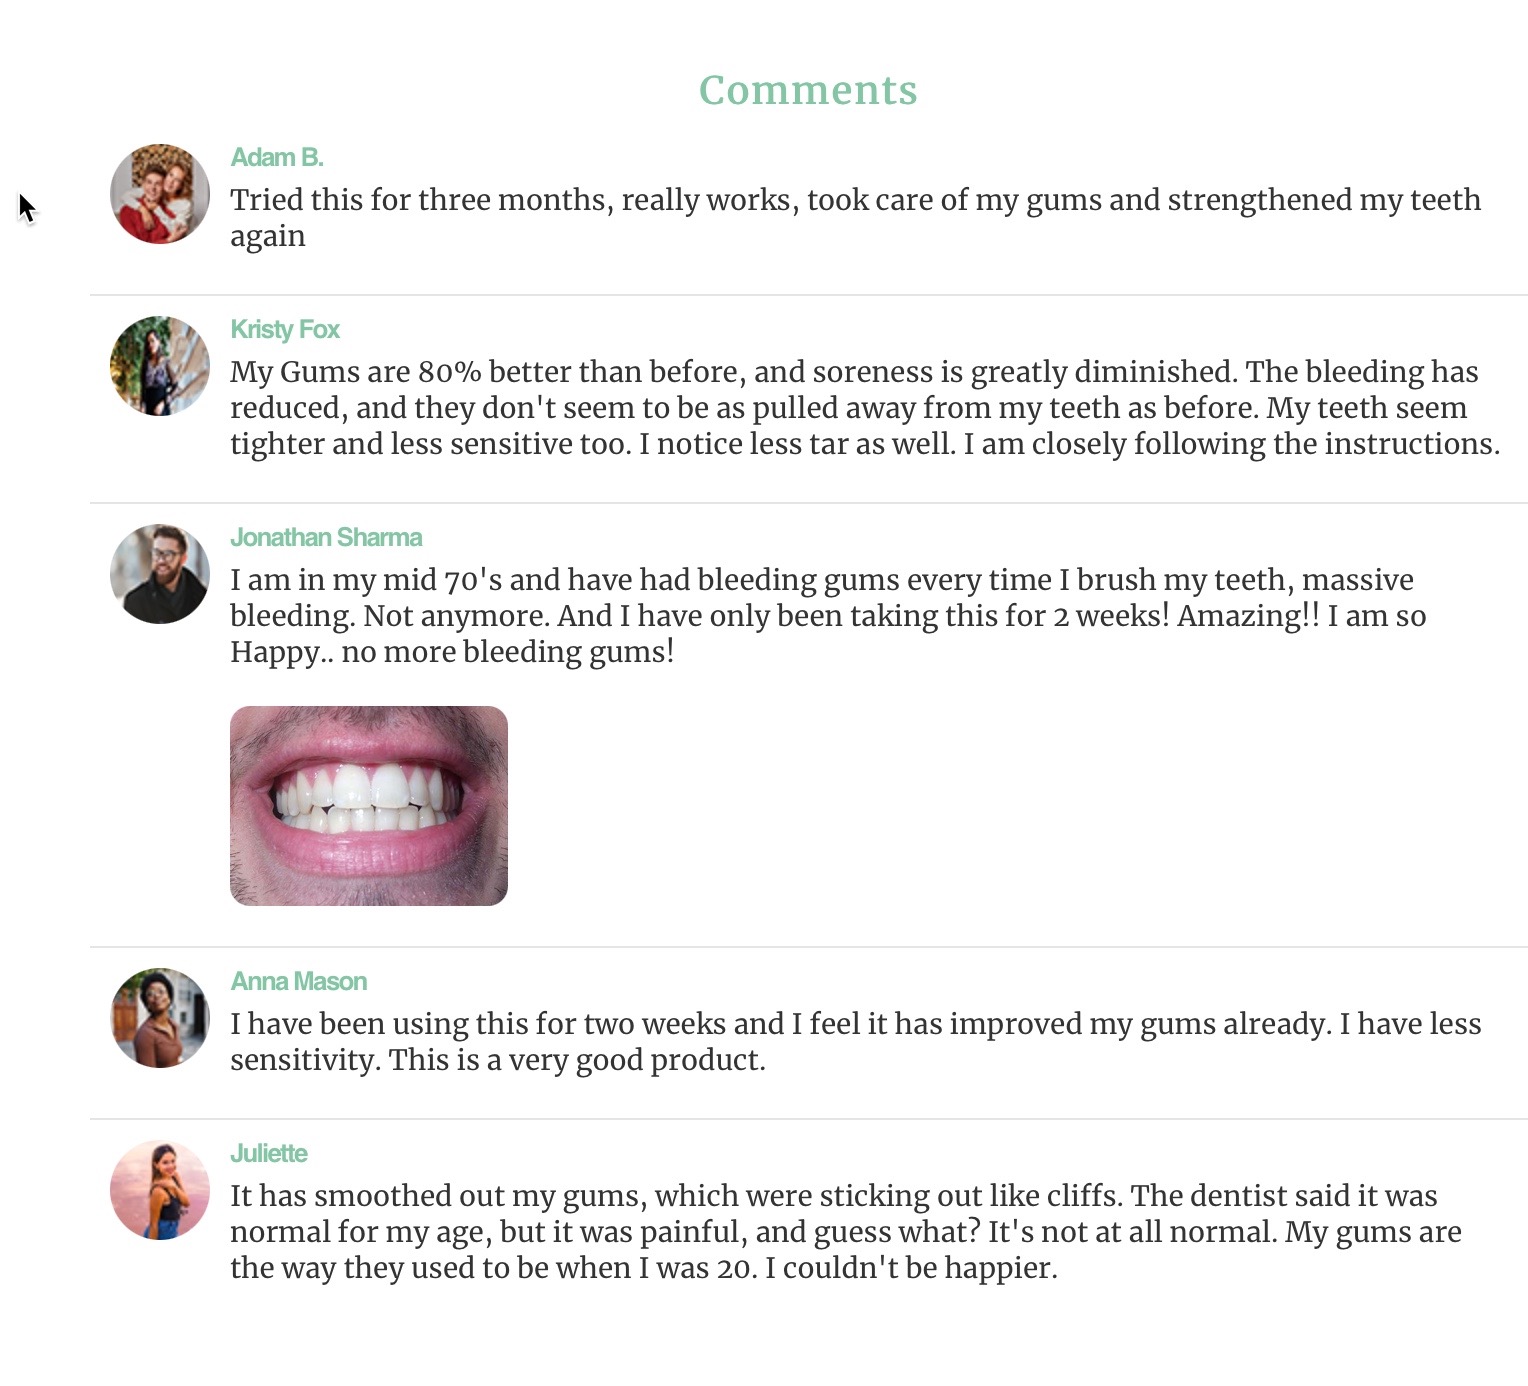Click Anna Mason's profile avatar
The width and height of the screenshot is (1528, 1386).
[x=160, y=1018]
